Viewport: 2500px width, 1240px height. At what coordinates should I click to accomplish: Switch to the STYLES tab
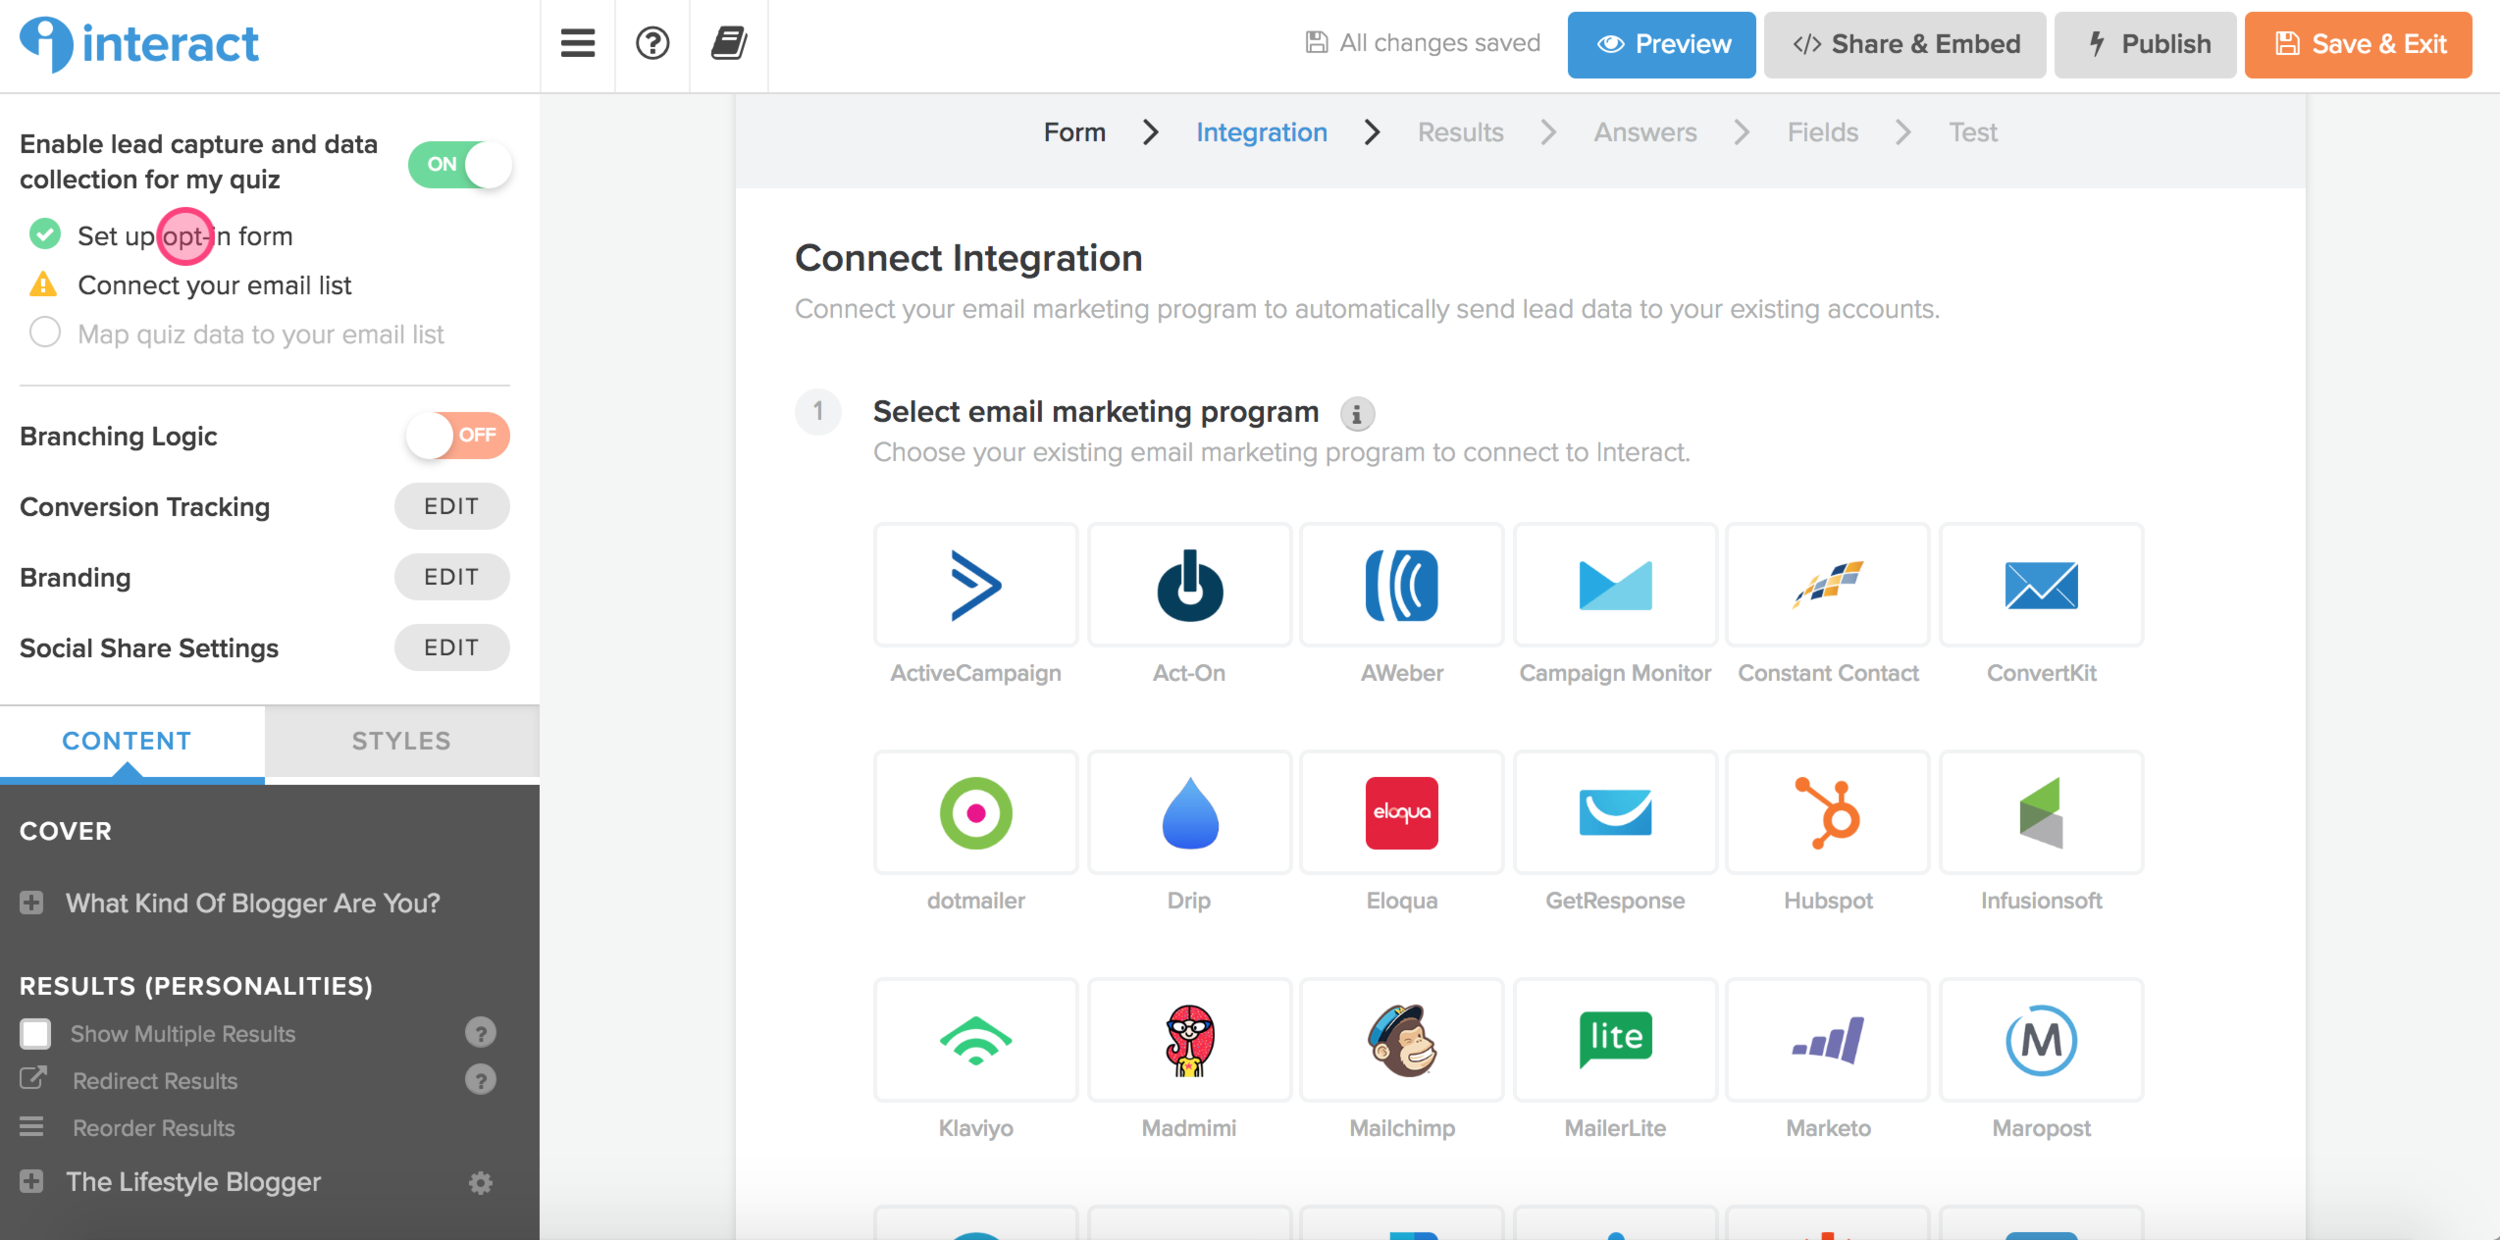click(401, 741)
